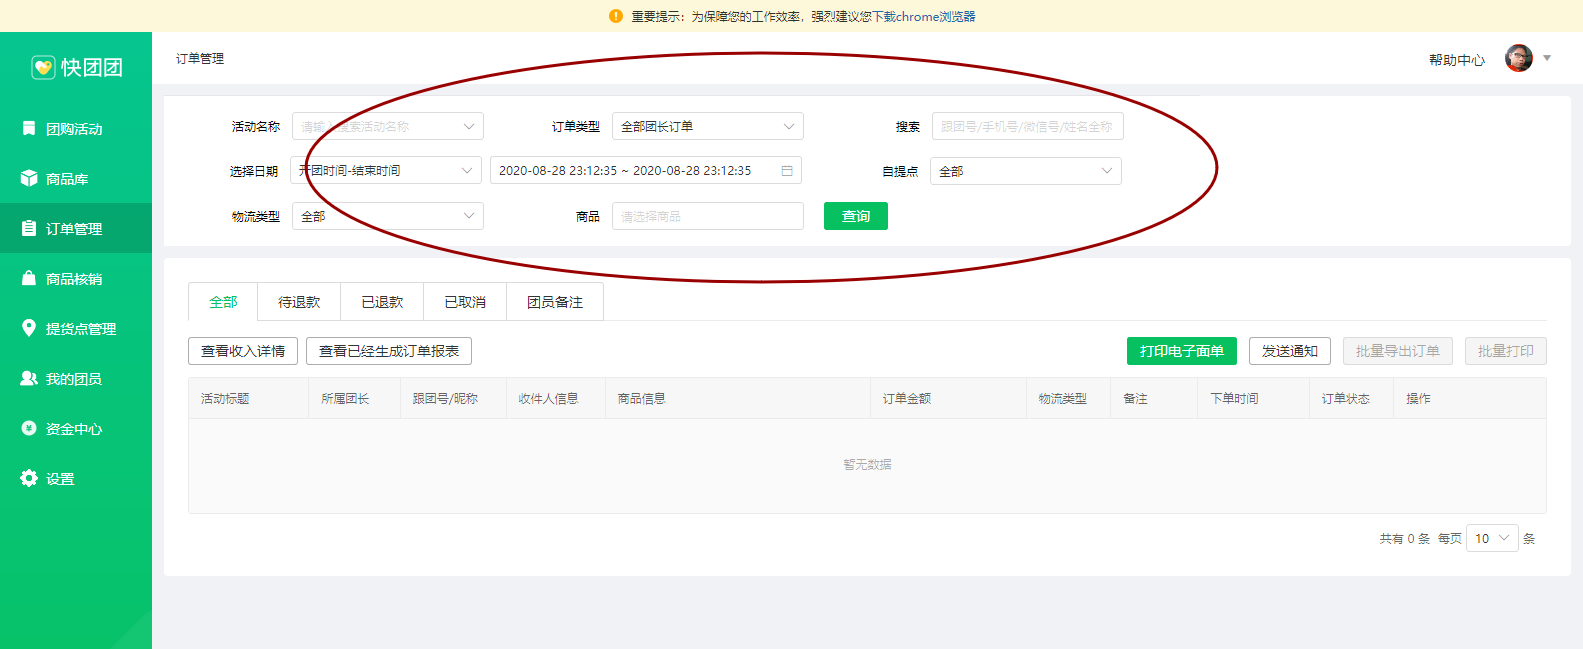Switch to the 已取消 tab

(x=465, y=302)
